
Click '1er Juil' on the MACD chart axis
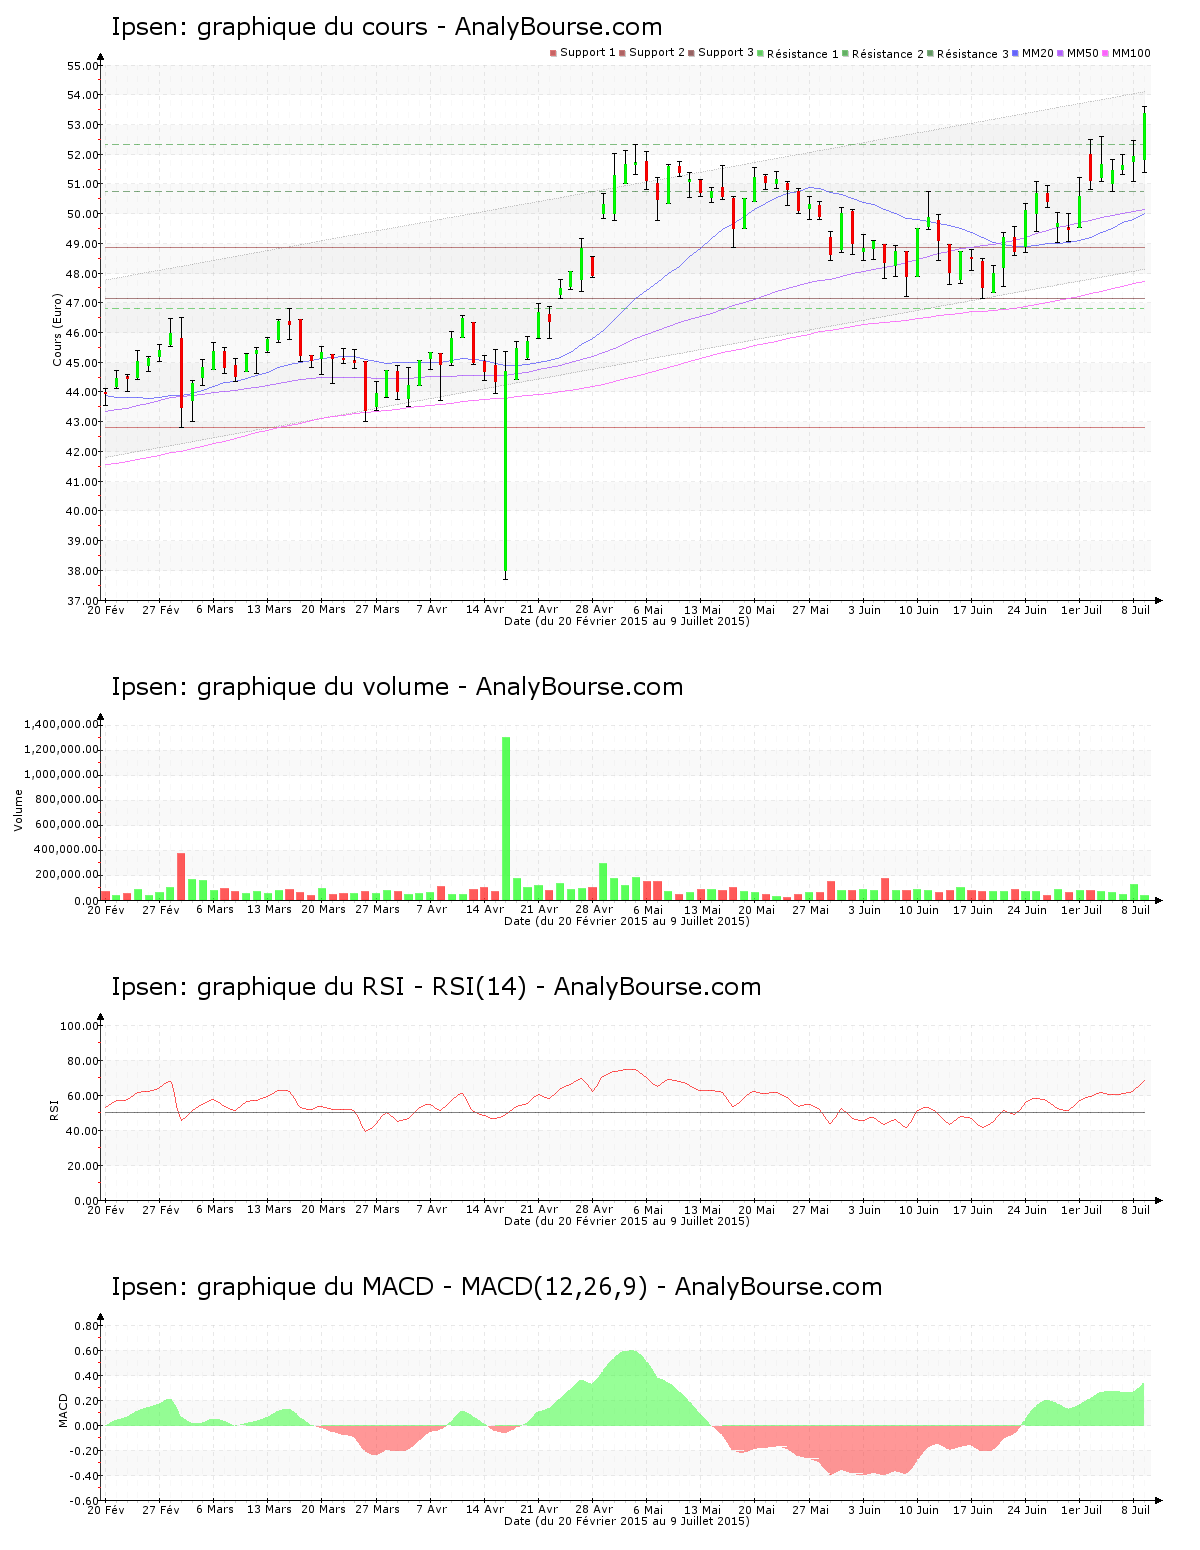pos(1081,1509)
